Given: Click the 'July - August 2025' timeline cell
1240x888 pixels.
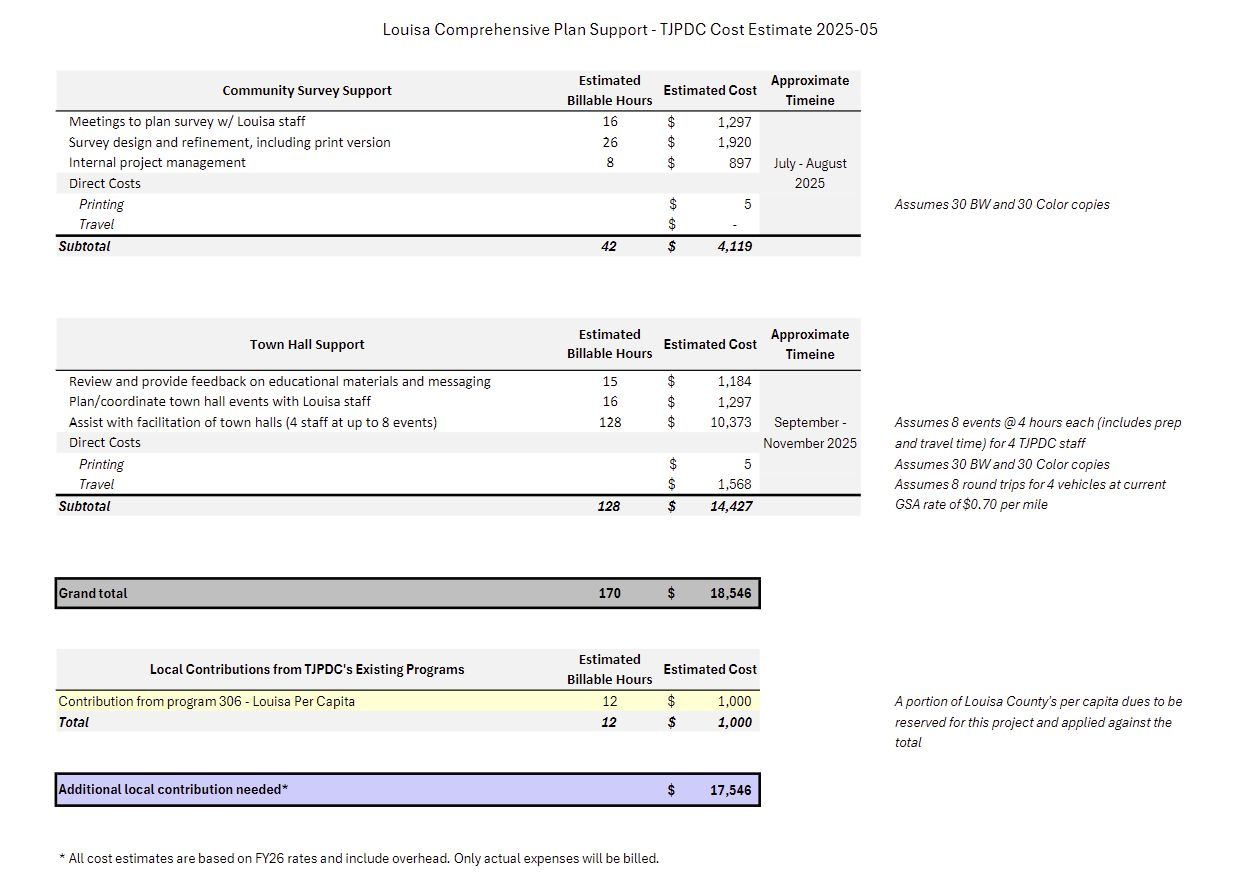Looking at the screenshot, I should pos(810,173).
